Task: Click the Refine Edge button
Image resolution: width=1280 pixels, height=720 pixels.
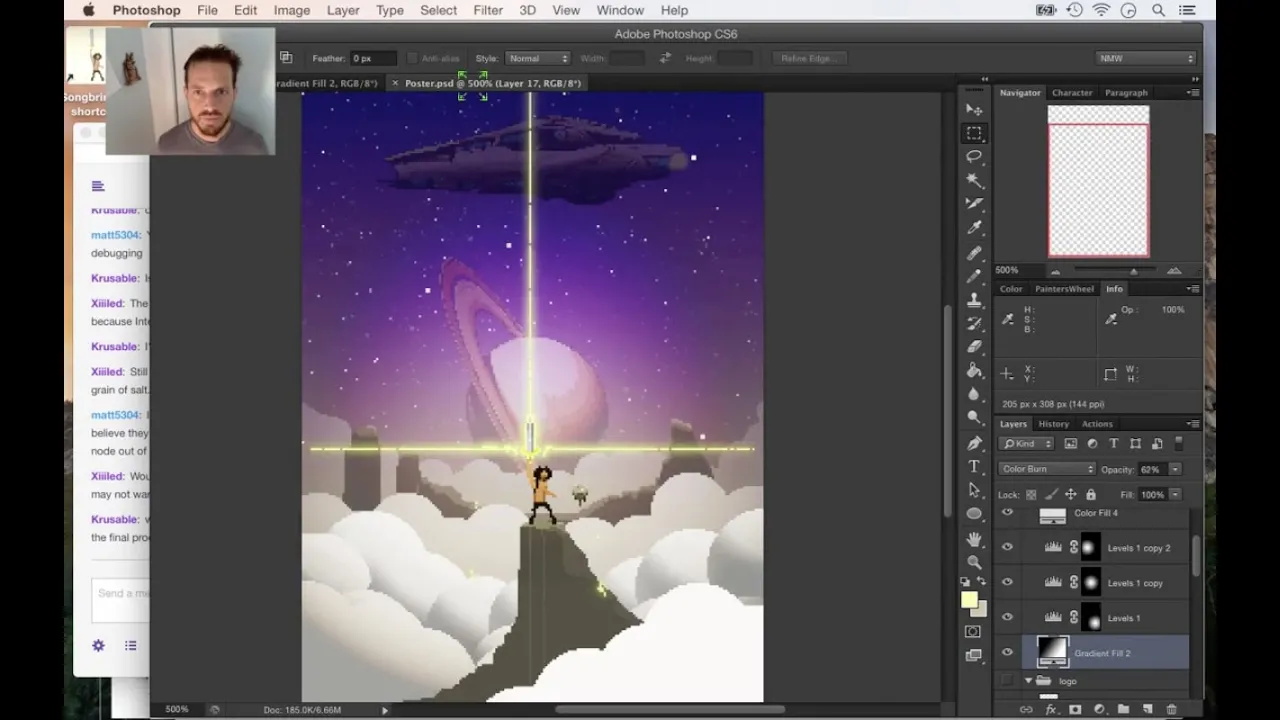Action: click(808, 59)
